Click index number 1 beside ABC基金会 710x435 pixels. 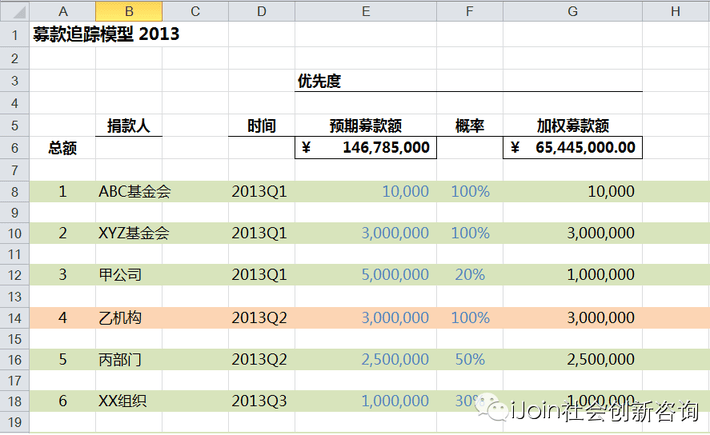point(62,191)
